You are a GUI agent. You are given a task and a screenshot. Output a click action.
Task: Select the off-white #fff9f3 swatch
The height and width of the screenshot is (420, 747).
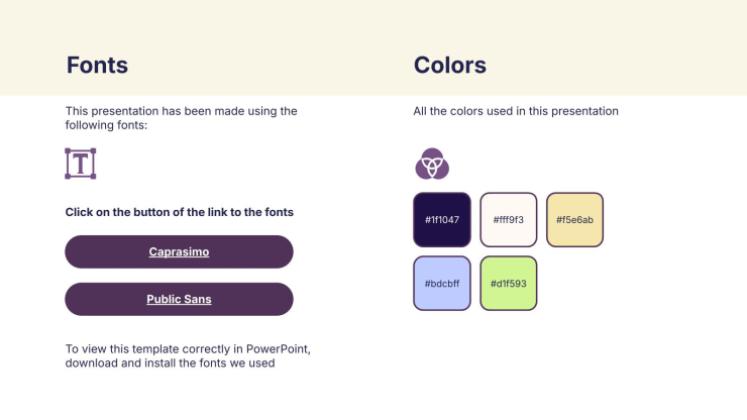point(508,219)
